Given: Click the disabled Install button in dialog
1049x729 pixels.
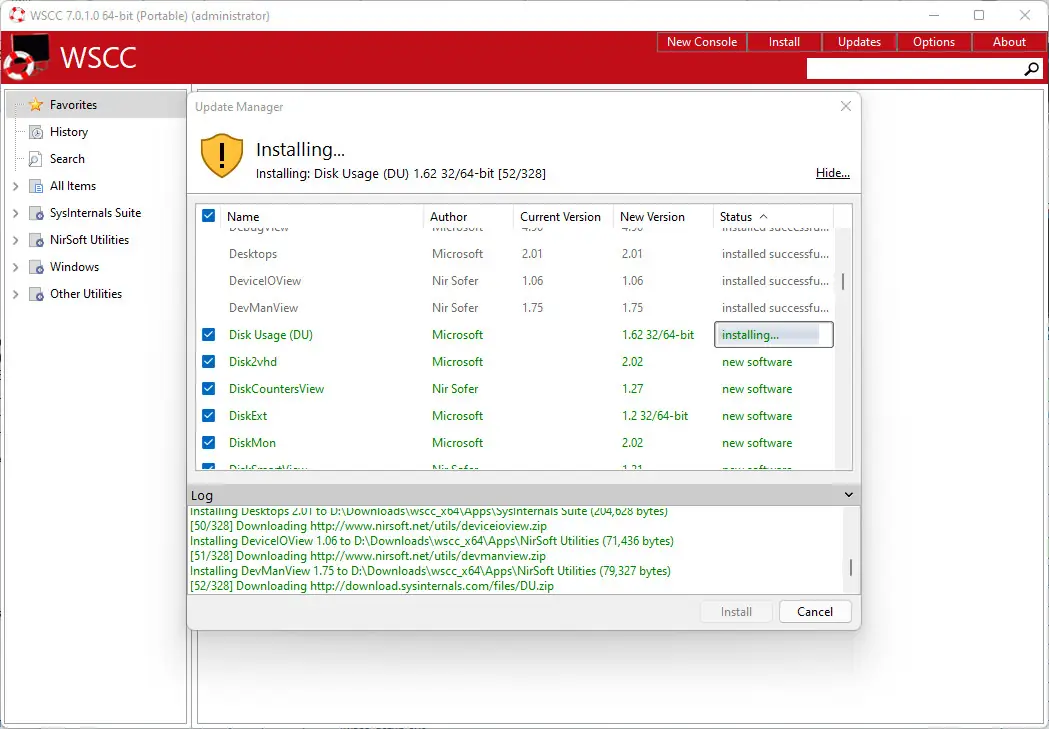Looking at the screenshot, I should click(736, 611).
